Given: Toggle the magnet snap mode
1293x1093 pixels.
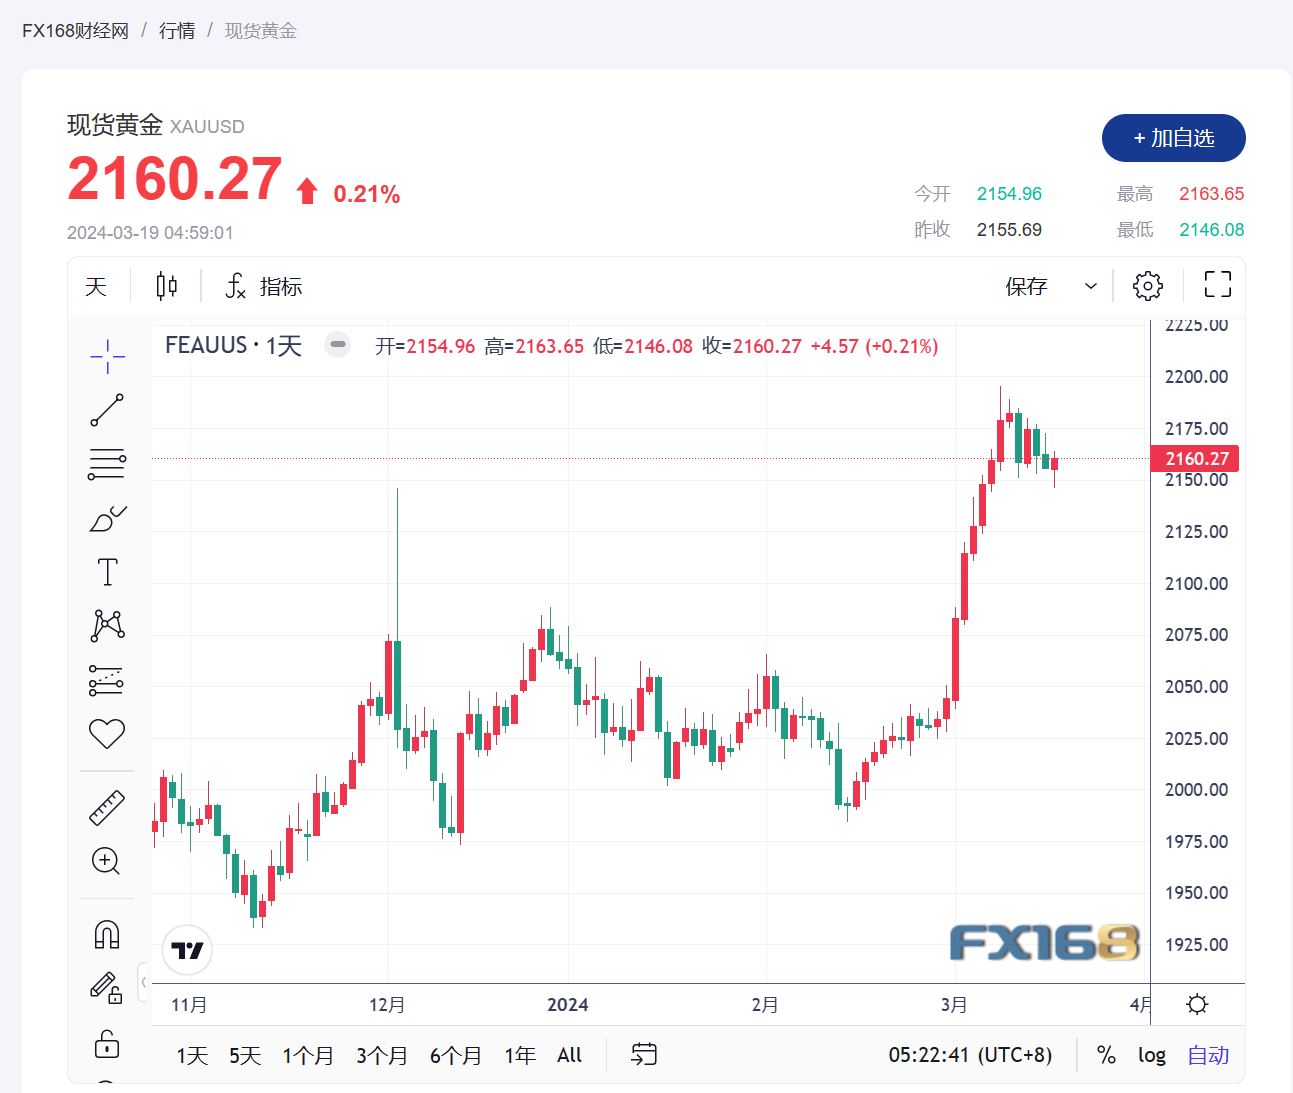Looking at the screenshot, I should click(x=107, y=934).
